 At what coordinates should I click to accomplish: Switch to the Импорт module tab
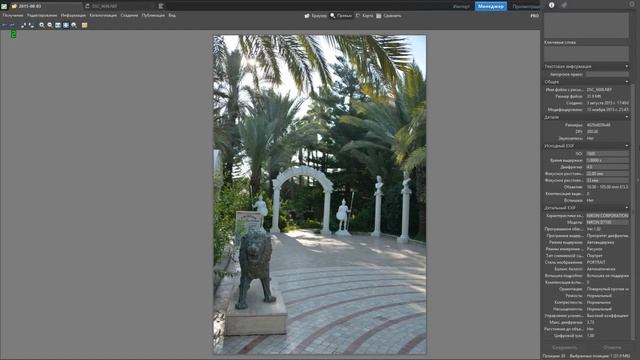pyautogui.click(x=461, y=6)
